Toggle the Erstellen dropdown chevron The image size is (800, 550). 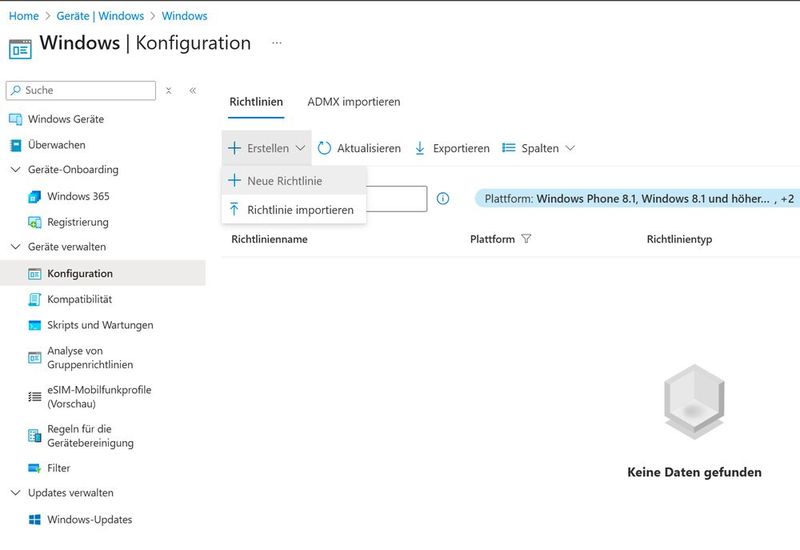pos(301,148)
